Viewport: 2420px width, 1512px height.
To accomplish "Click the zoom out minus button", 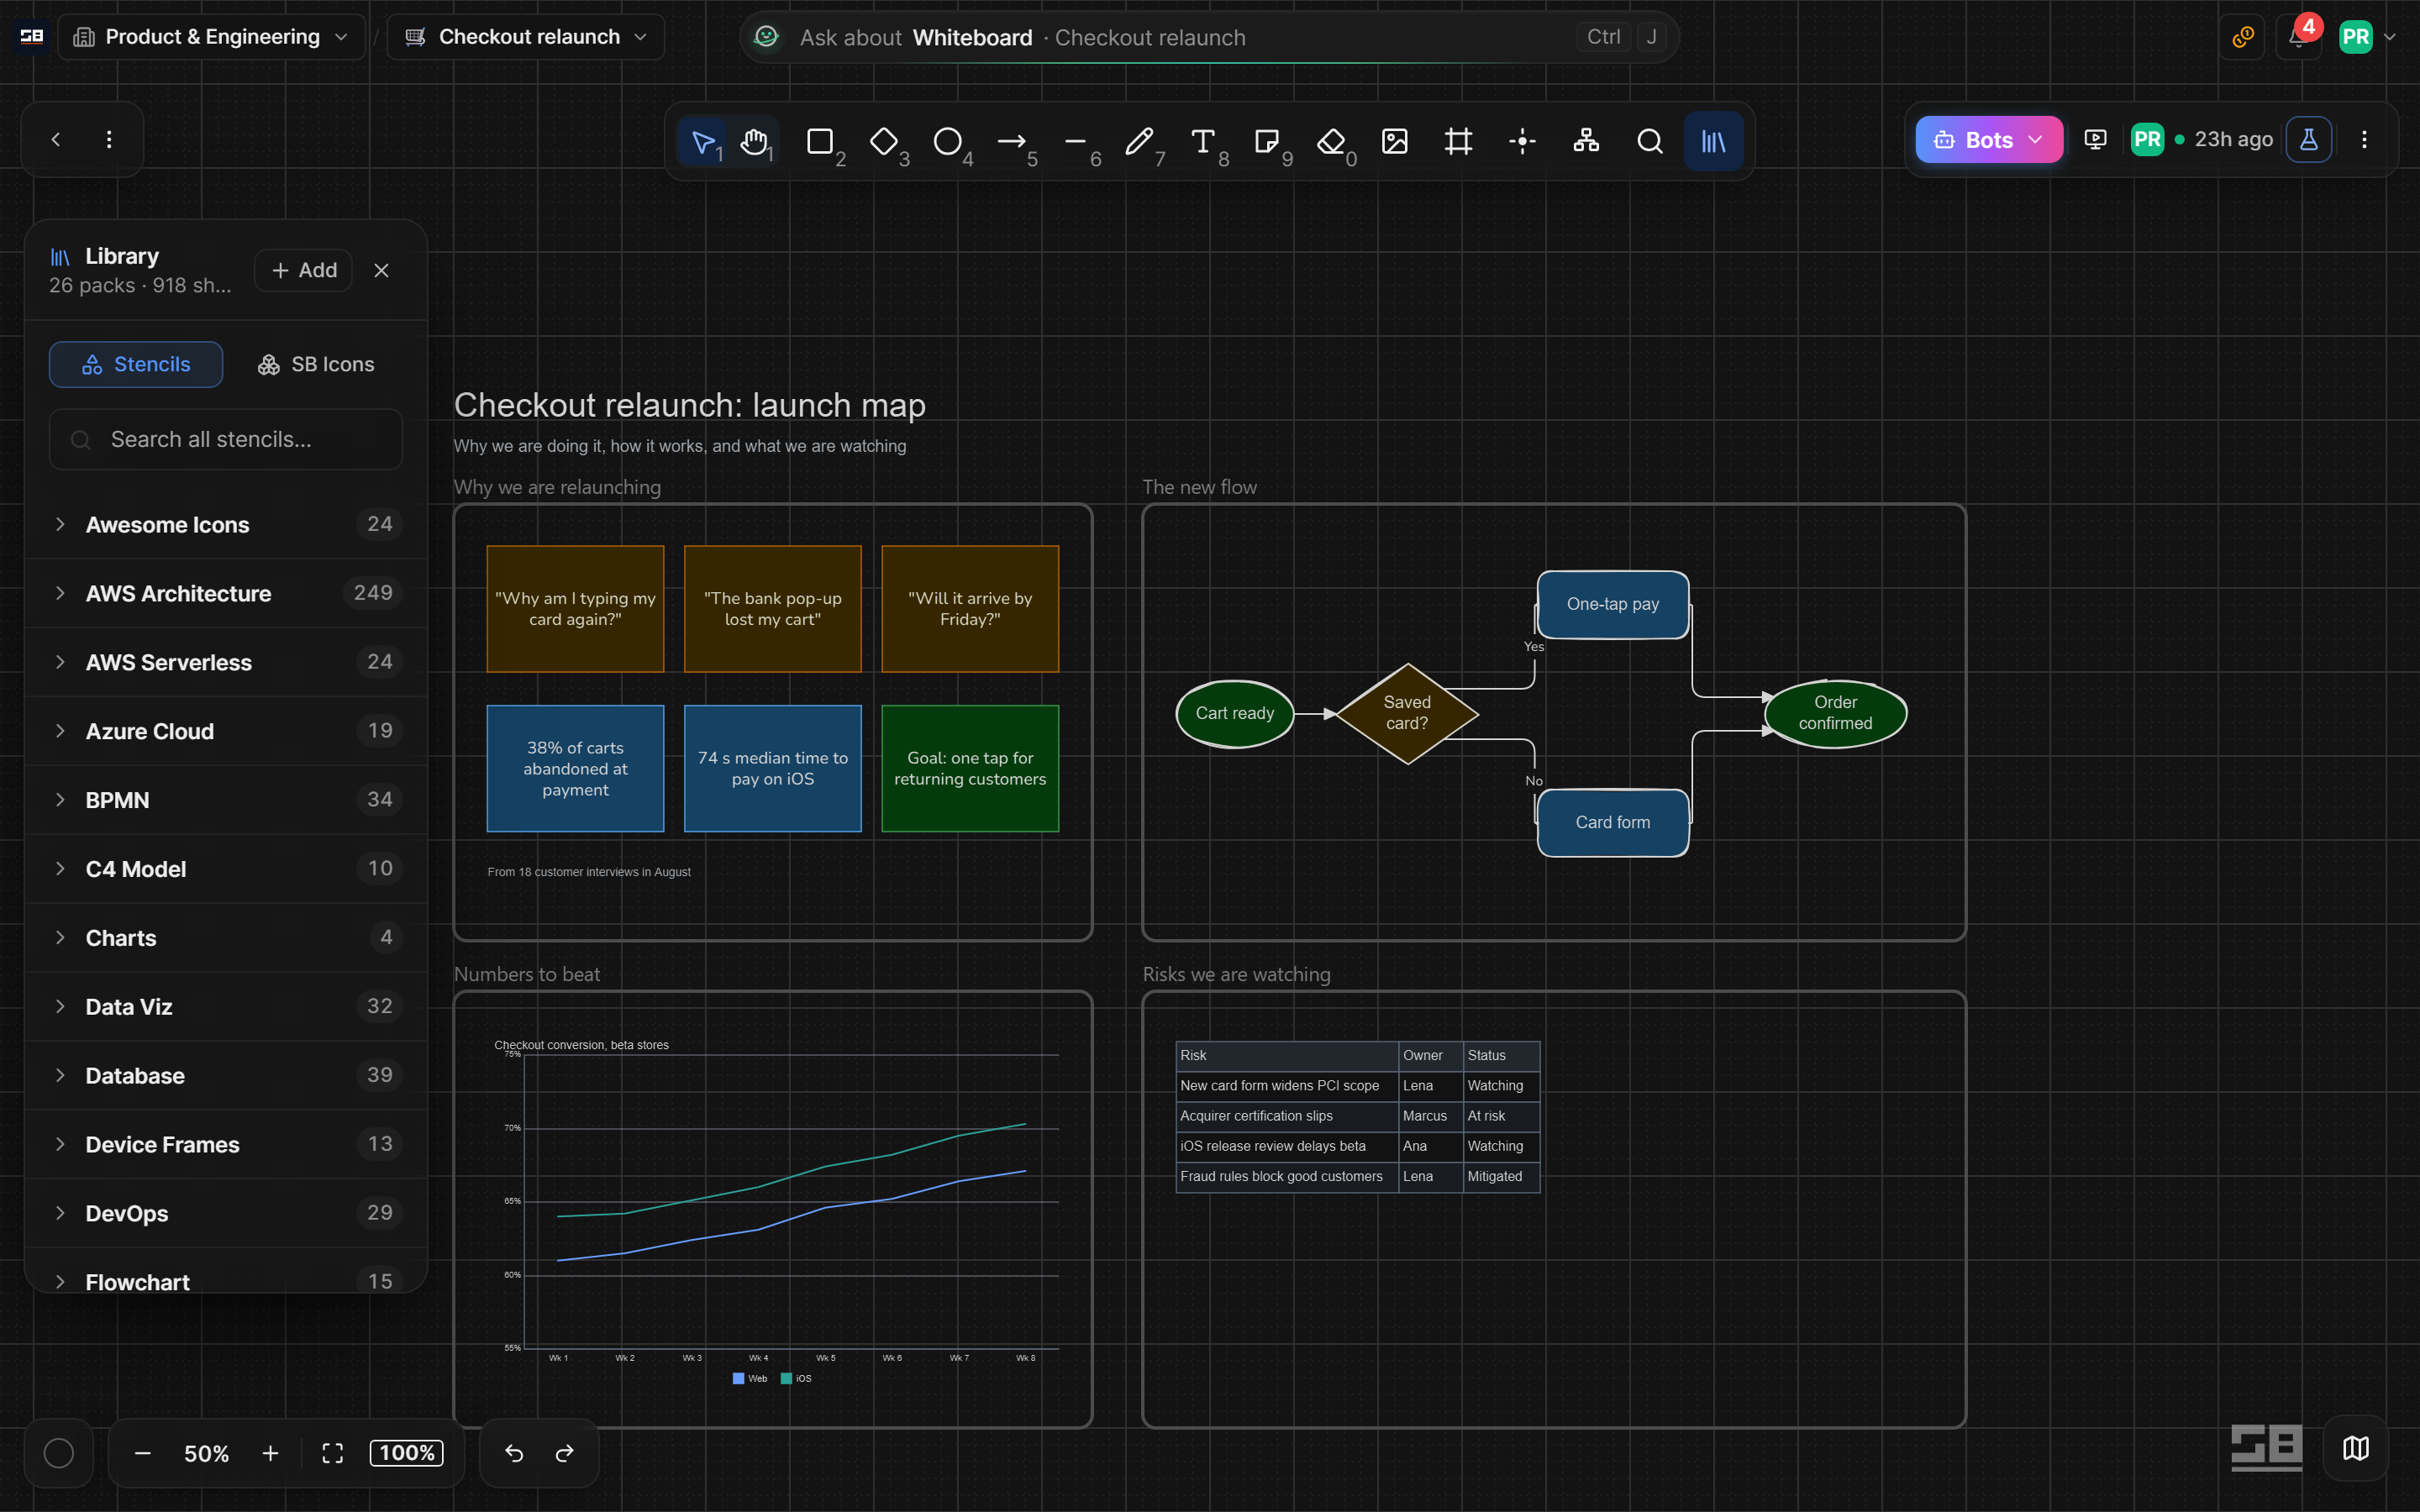I will (143, 1453).
